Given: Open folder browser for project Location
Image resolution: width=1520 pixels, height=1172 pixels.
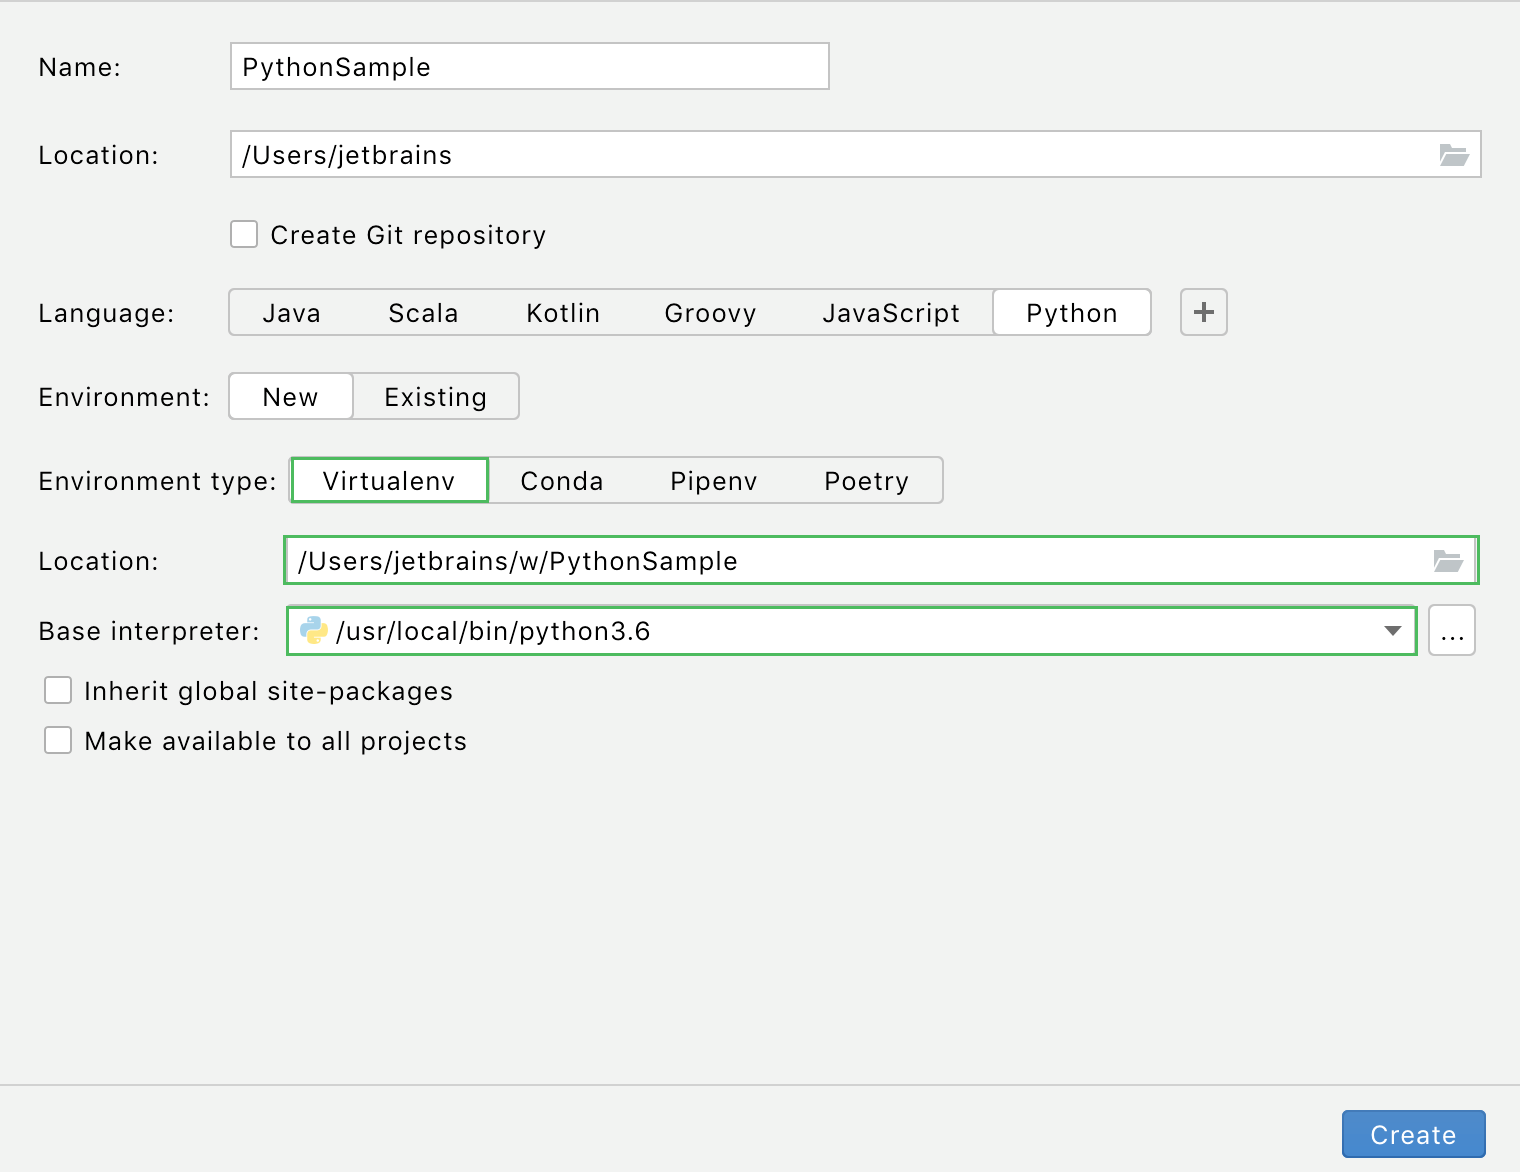Looking at the screenshot, I should [1453, 154].
